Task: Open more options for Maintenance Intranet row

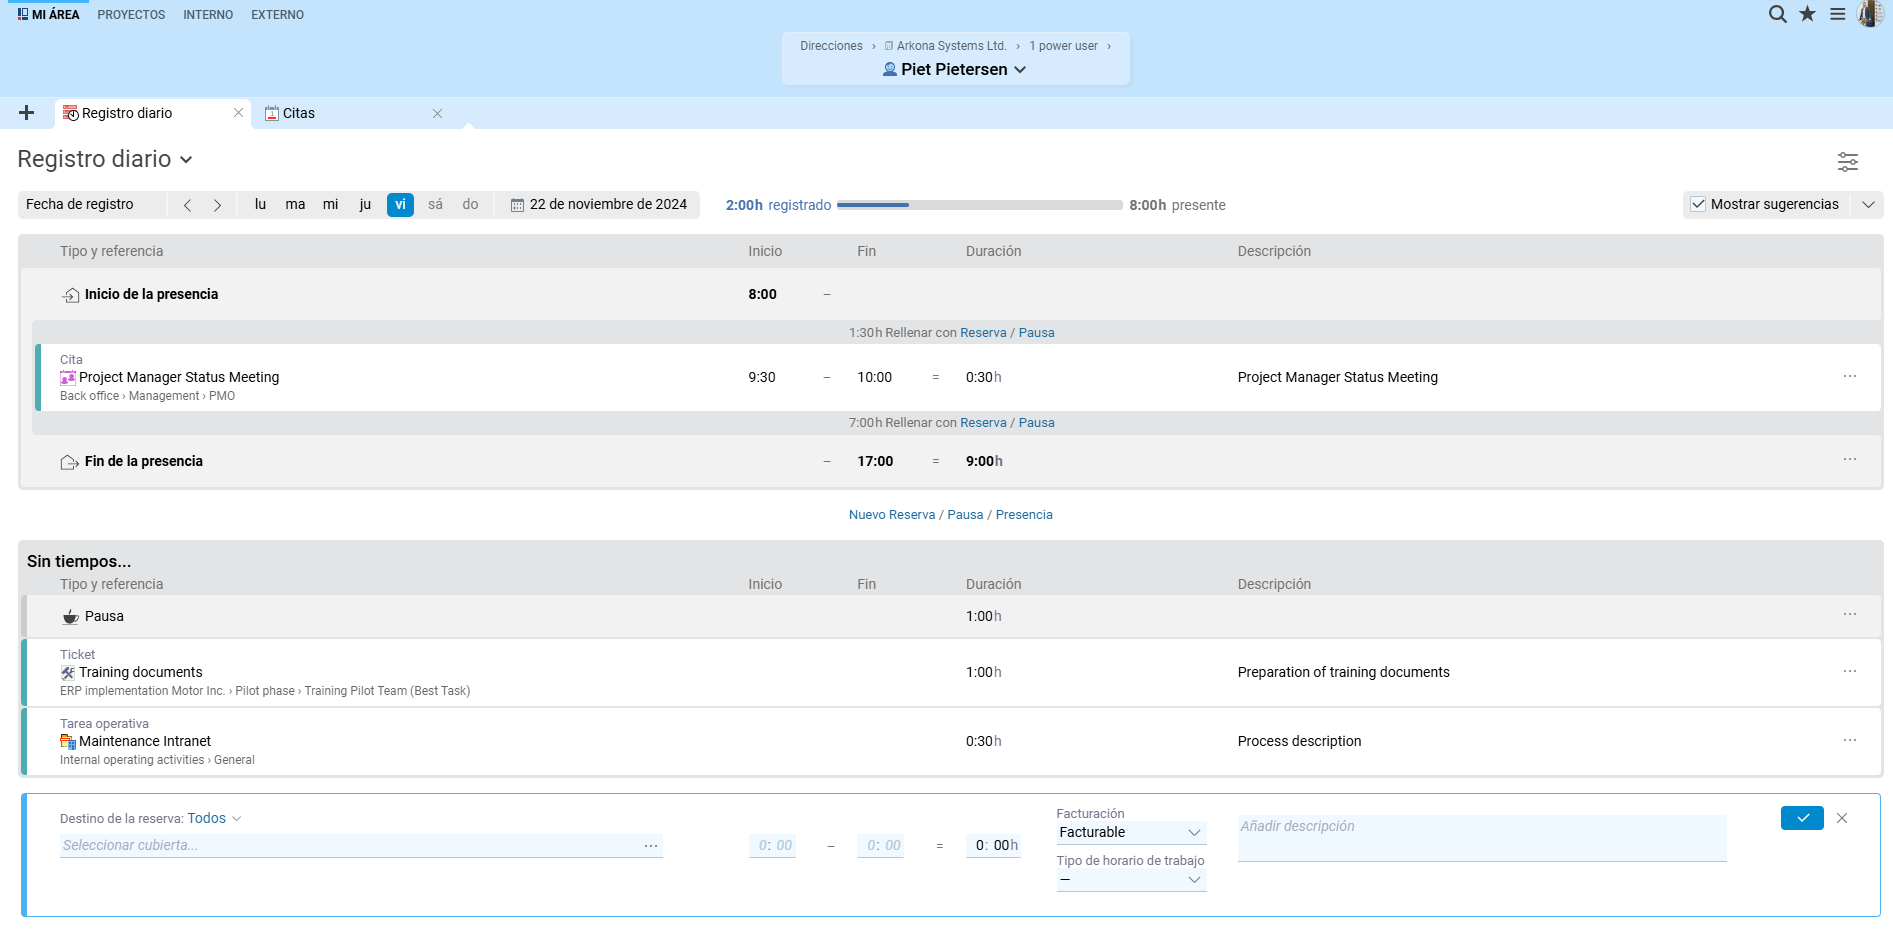Action: click(1850, 740)
